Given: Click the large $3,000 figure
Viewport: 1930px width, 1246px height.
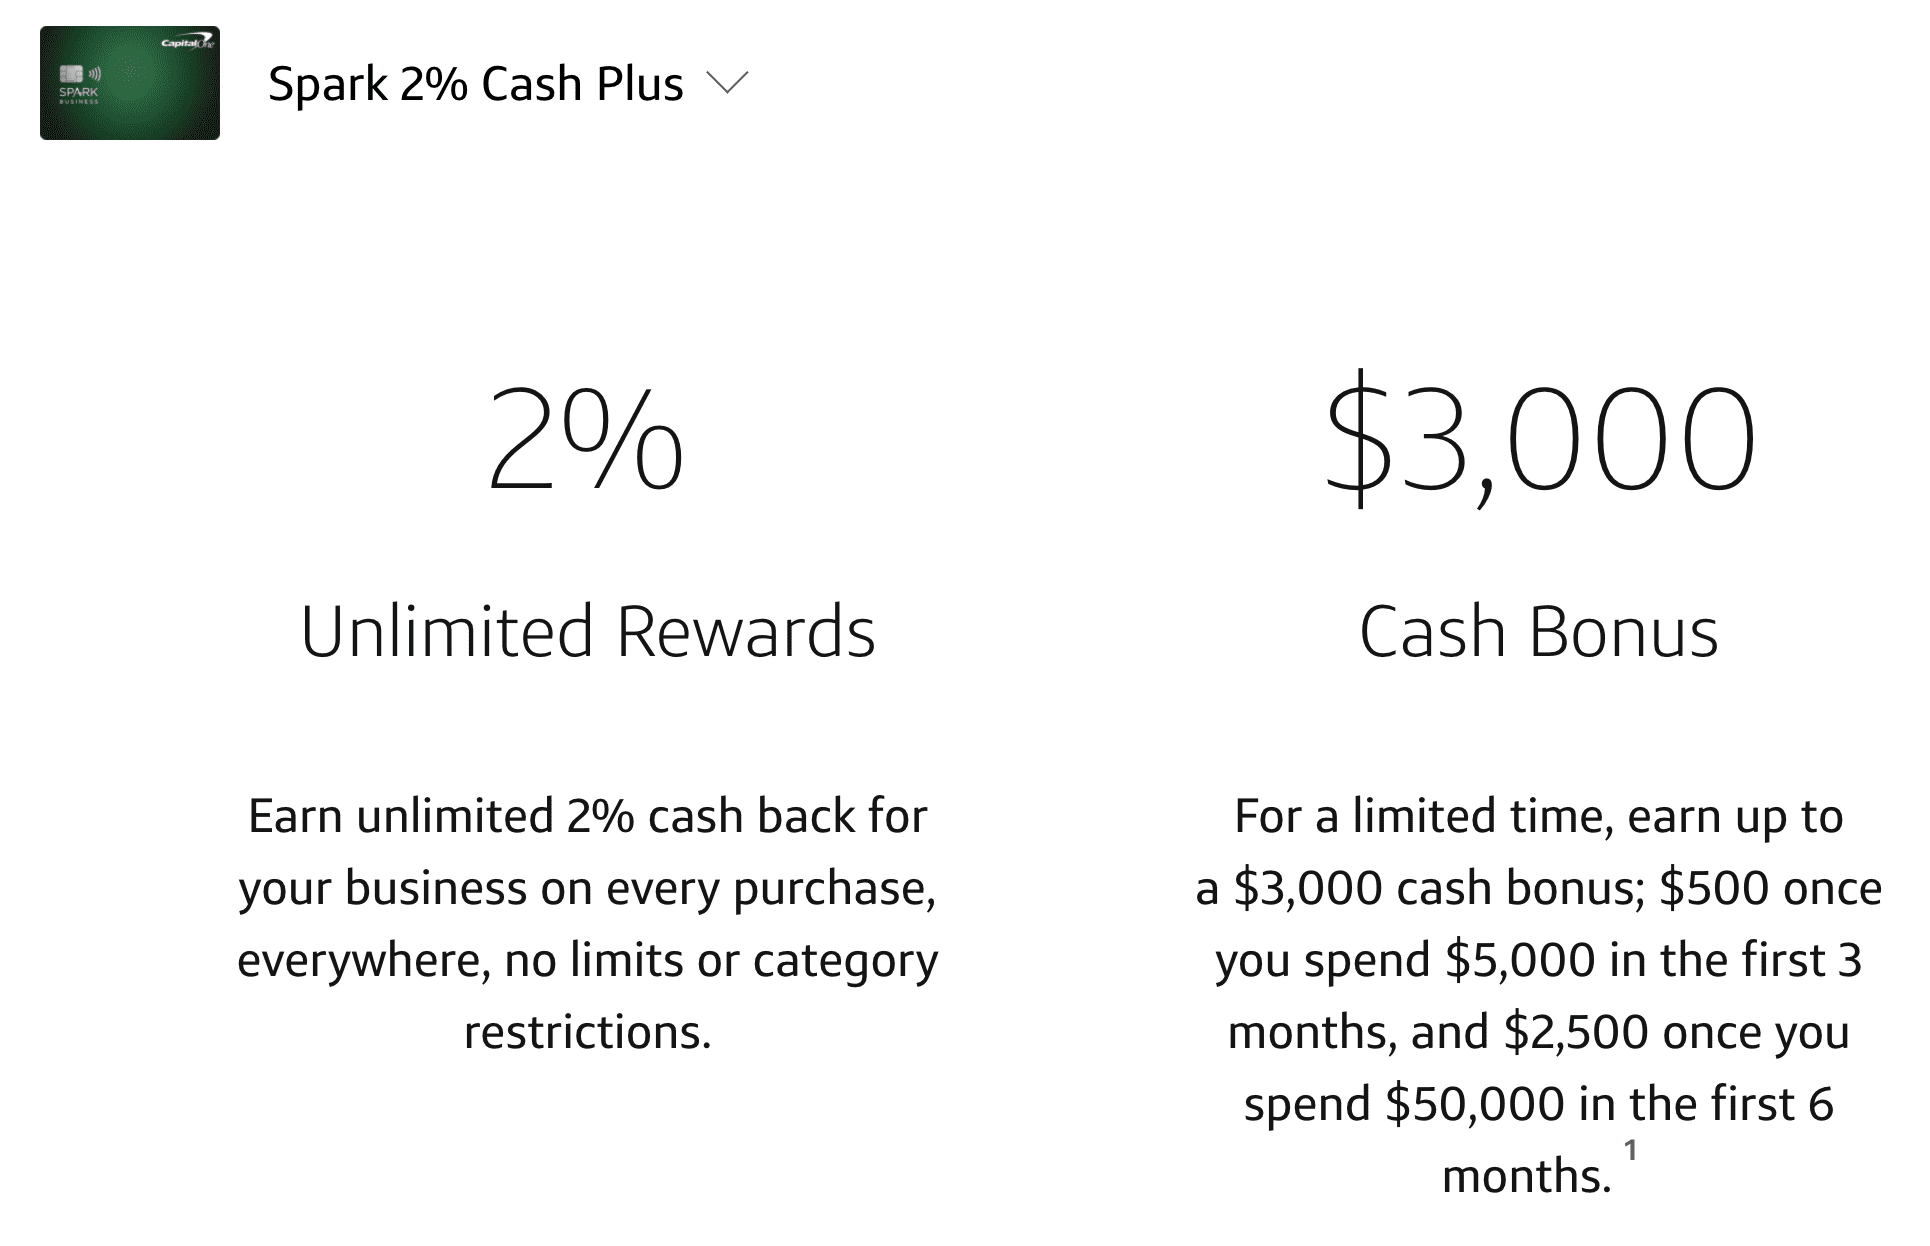Looking at the screenshot, I should tap(1539, 440).
